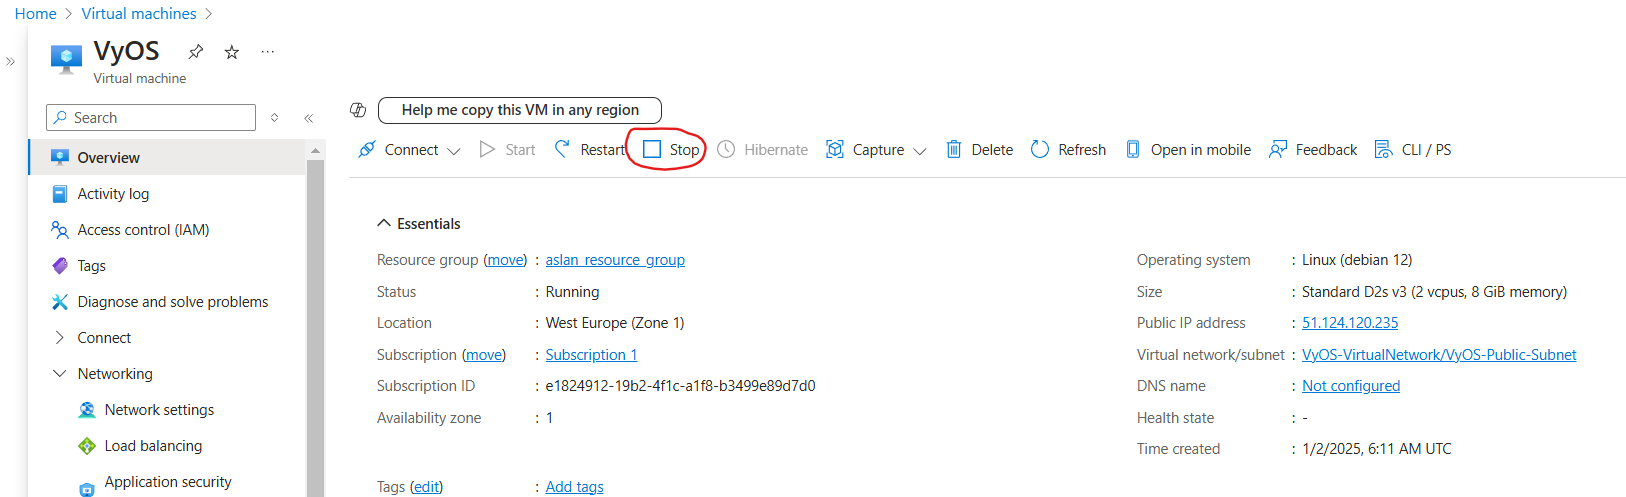
Task: Collapse the Essentials section
Action: (383, 224)
